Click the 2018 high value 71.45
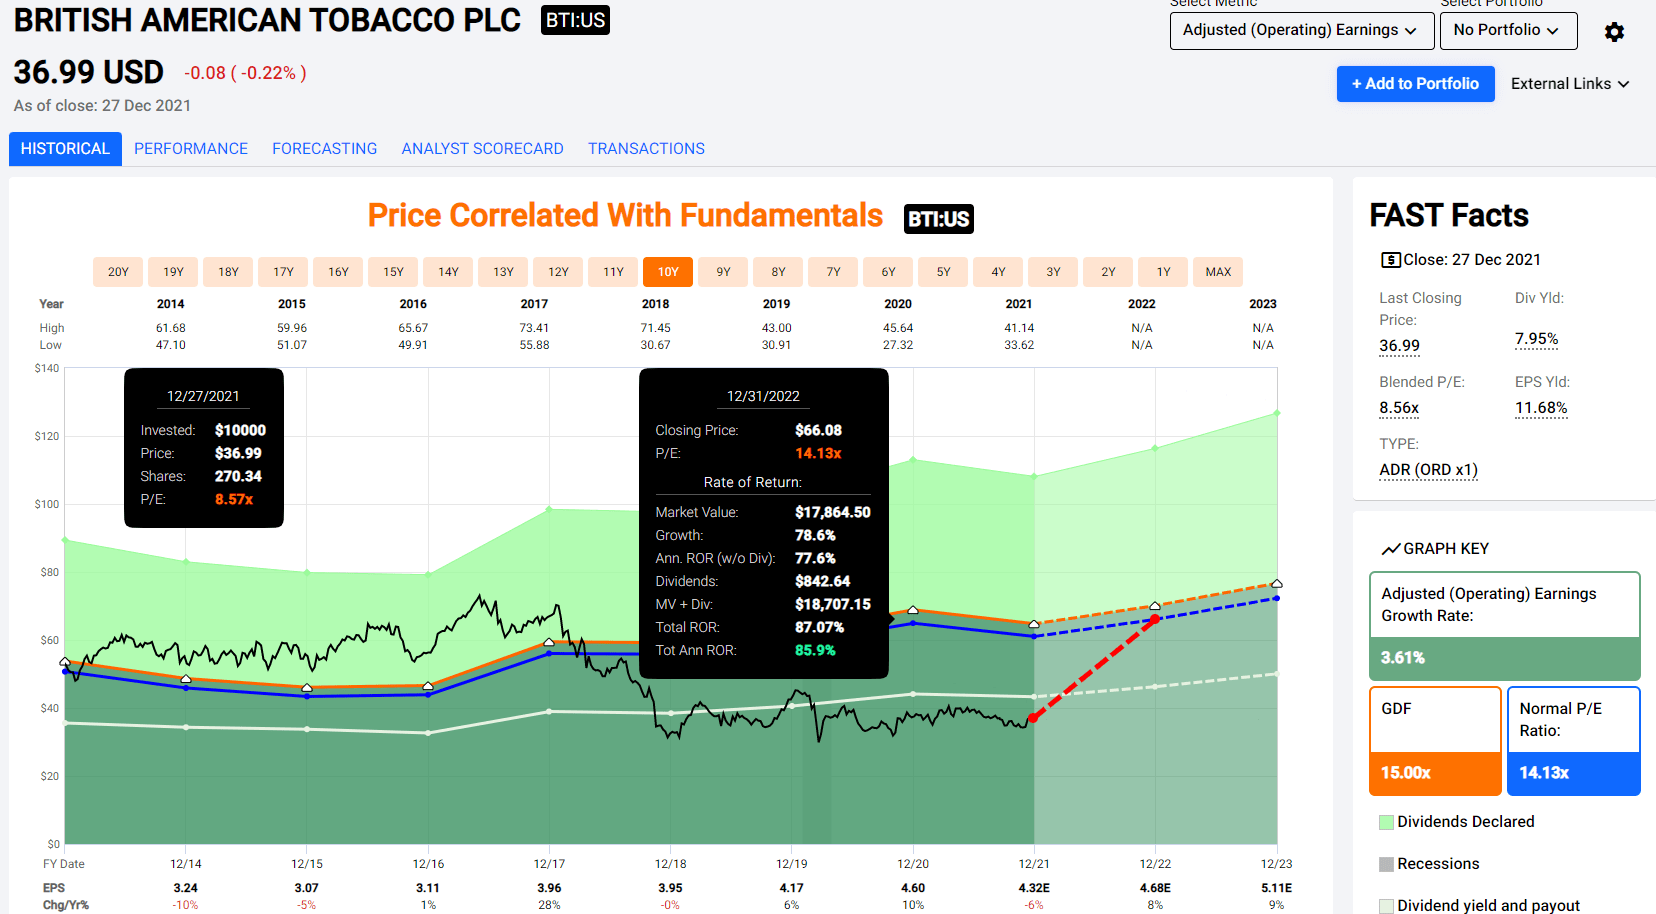This screenshot has height=914, width=1656. coord(655,328)
